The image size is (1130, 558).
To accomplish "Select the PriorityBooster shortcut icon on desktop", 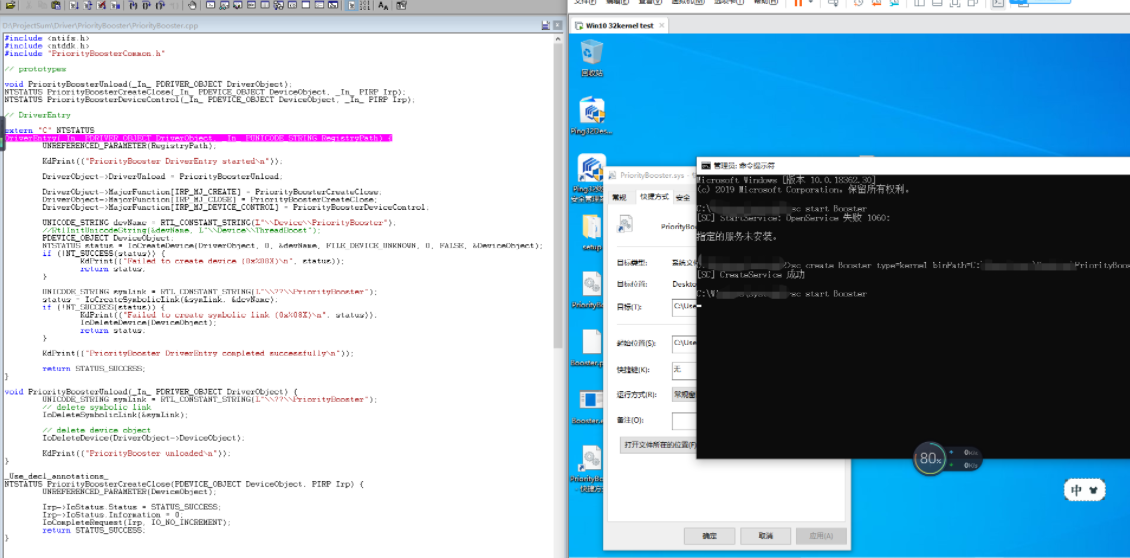I will point(592,469).
